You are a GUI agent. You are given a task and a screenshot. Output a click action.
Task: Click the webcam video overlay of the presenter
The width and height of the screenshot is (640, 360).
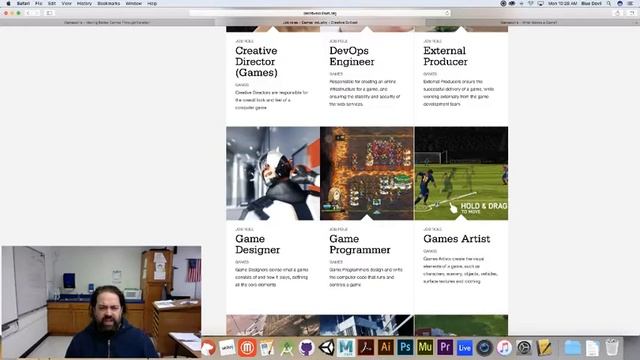[101, 302]
